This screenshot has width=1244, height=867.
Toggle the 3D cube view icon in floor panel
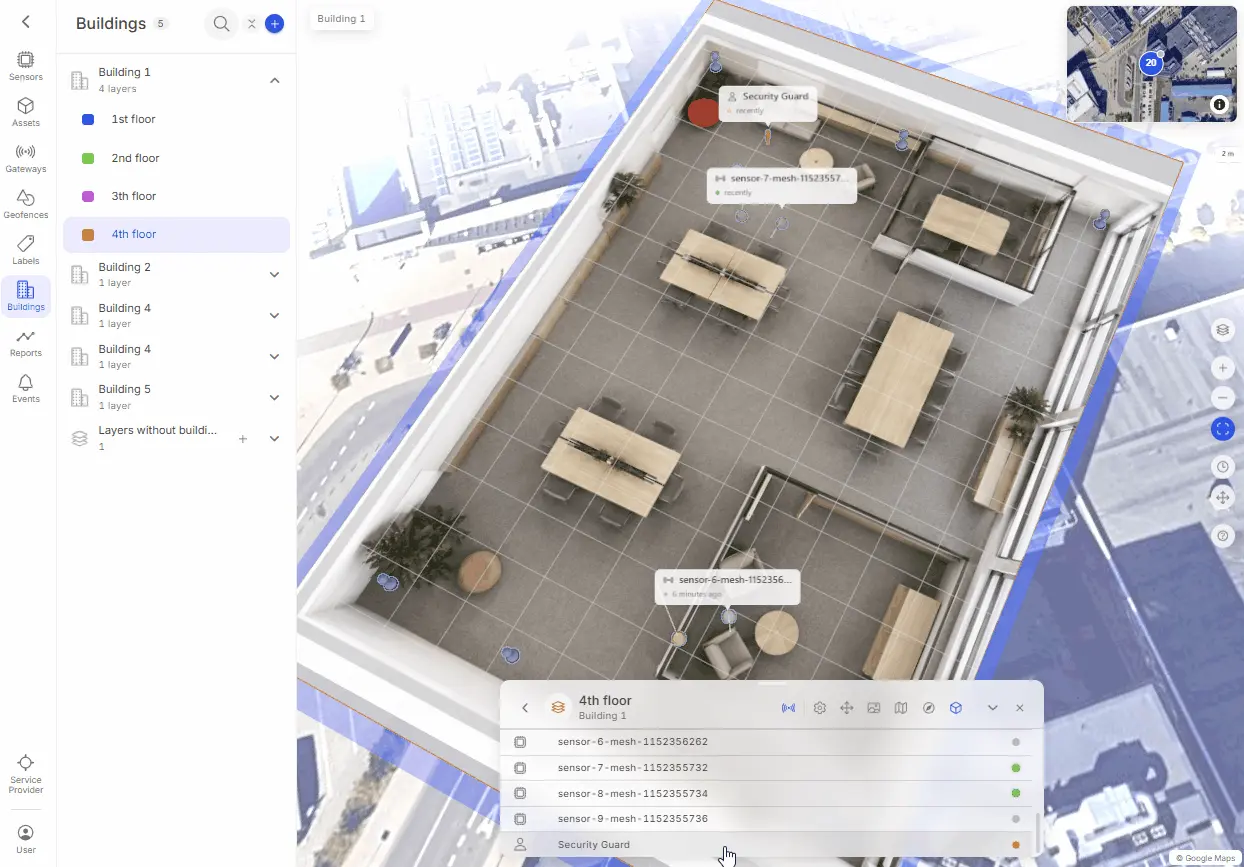[956, 708]
